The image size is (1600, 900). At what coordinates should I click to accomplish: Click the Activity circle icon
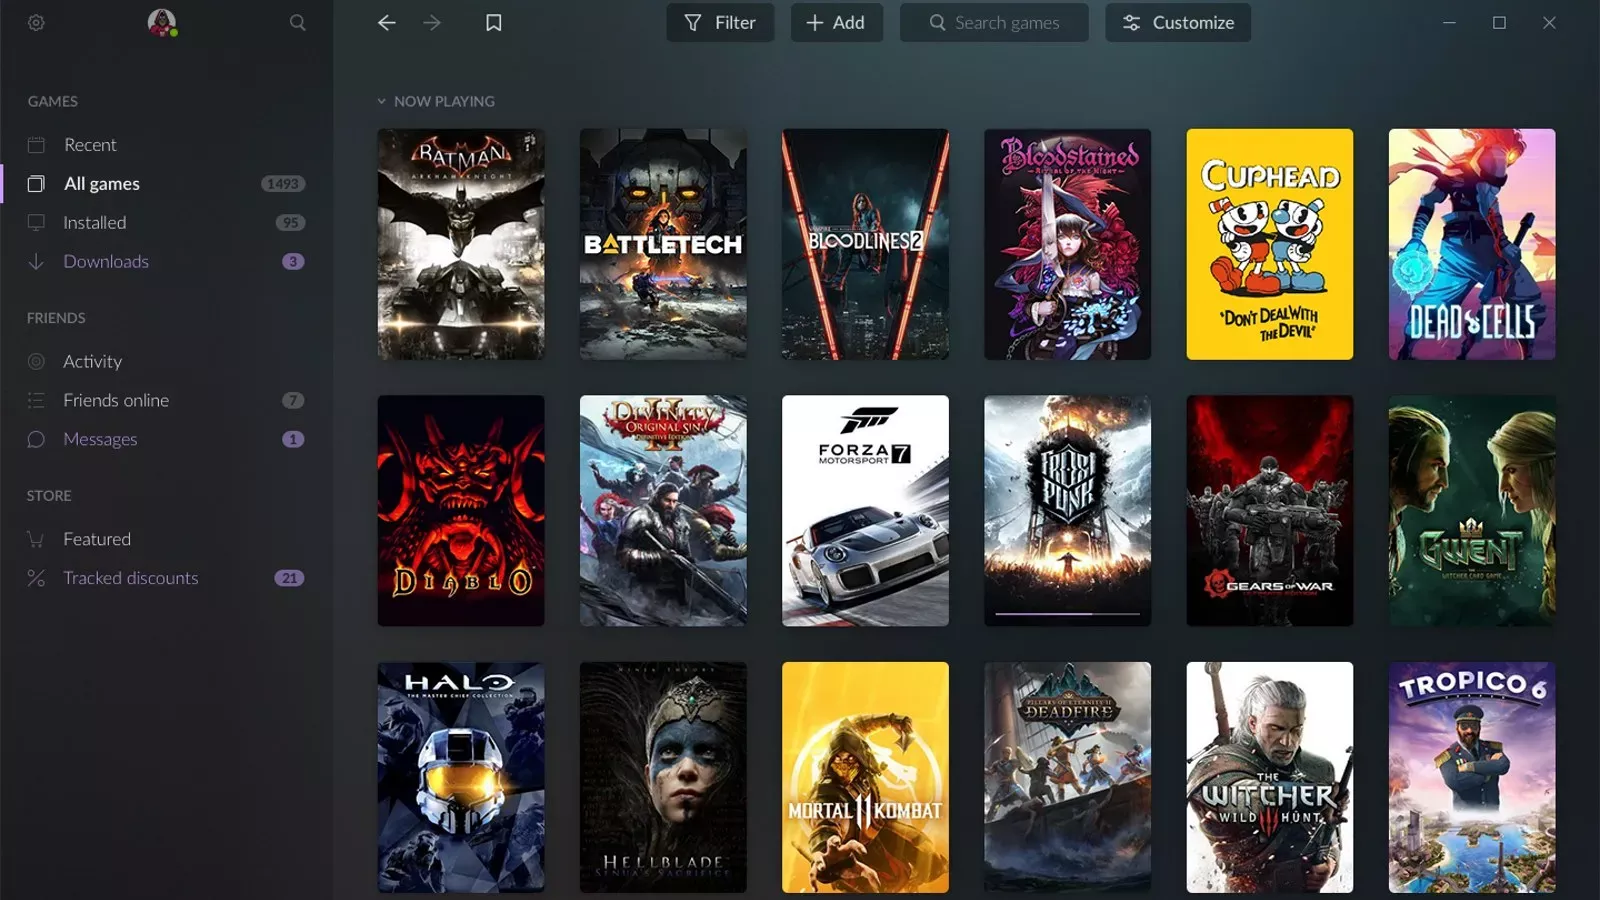(36, 361)
